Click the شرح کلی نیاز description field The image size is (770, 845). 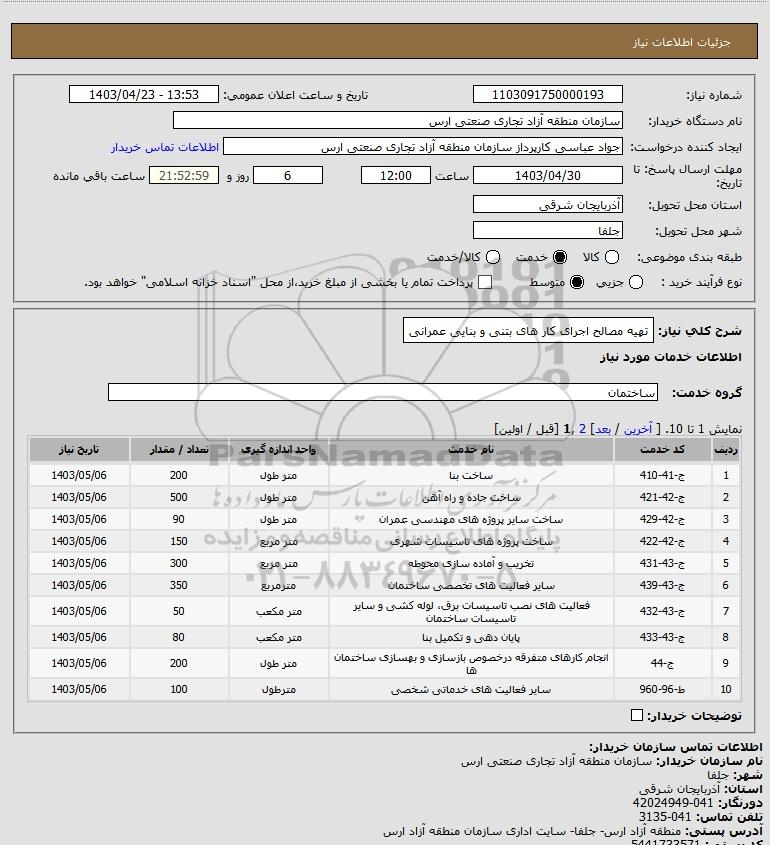click(x=528, y=330)
